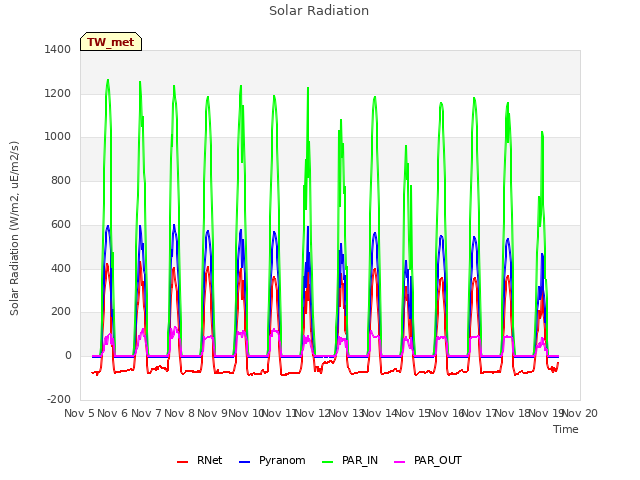Click the blue Pyranom legend color marker
Screen dimensions: 640x480
point(244,462)
